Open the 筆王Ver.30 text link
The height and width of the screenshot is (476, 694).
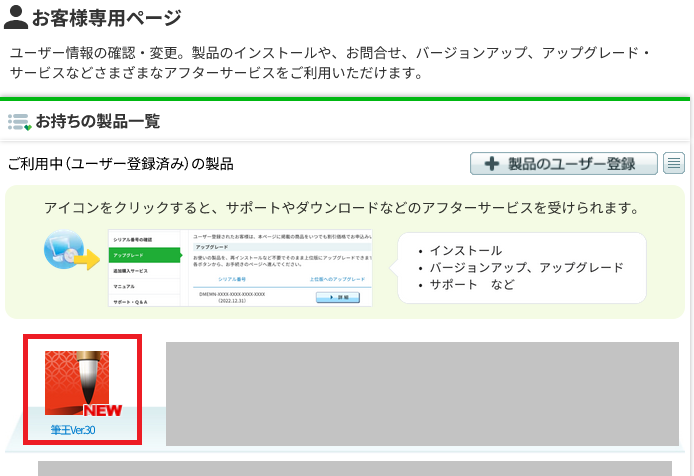[73, 430]
